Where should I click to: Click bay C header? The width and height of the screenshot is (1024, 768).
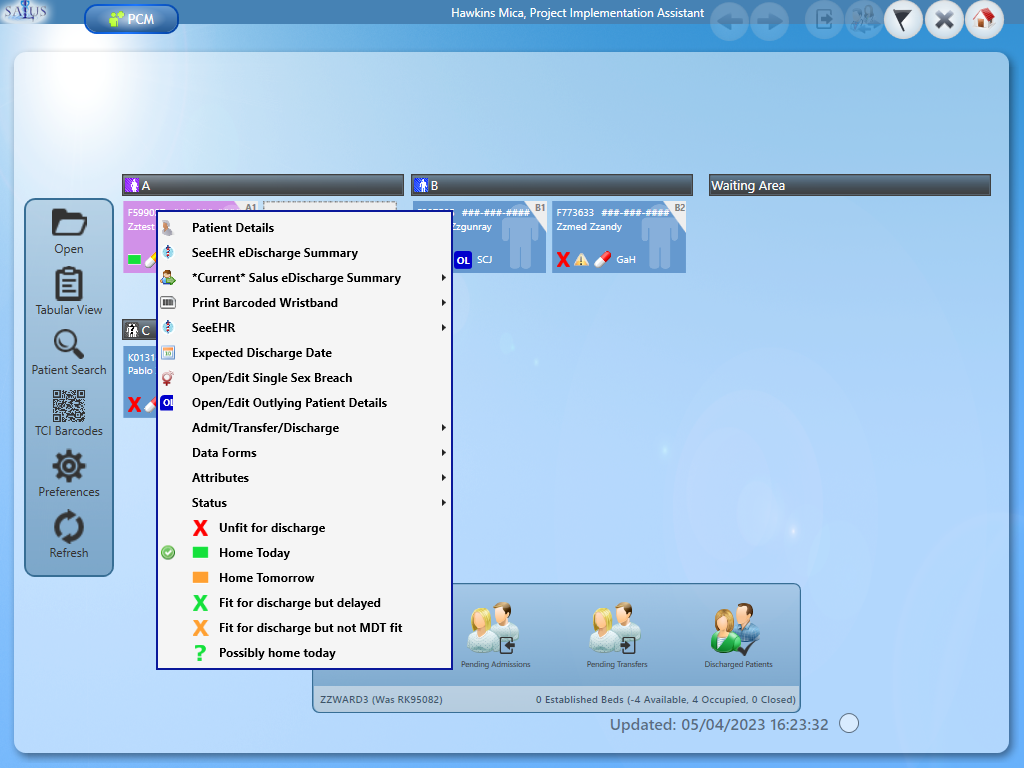pyautogui.click(x=139, y=330)
